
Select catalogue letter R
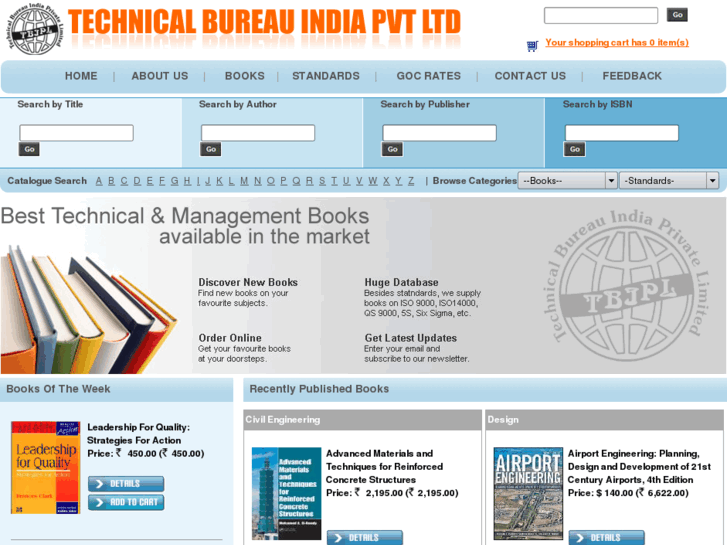pos(309,181)
